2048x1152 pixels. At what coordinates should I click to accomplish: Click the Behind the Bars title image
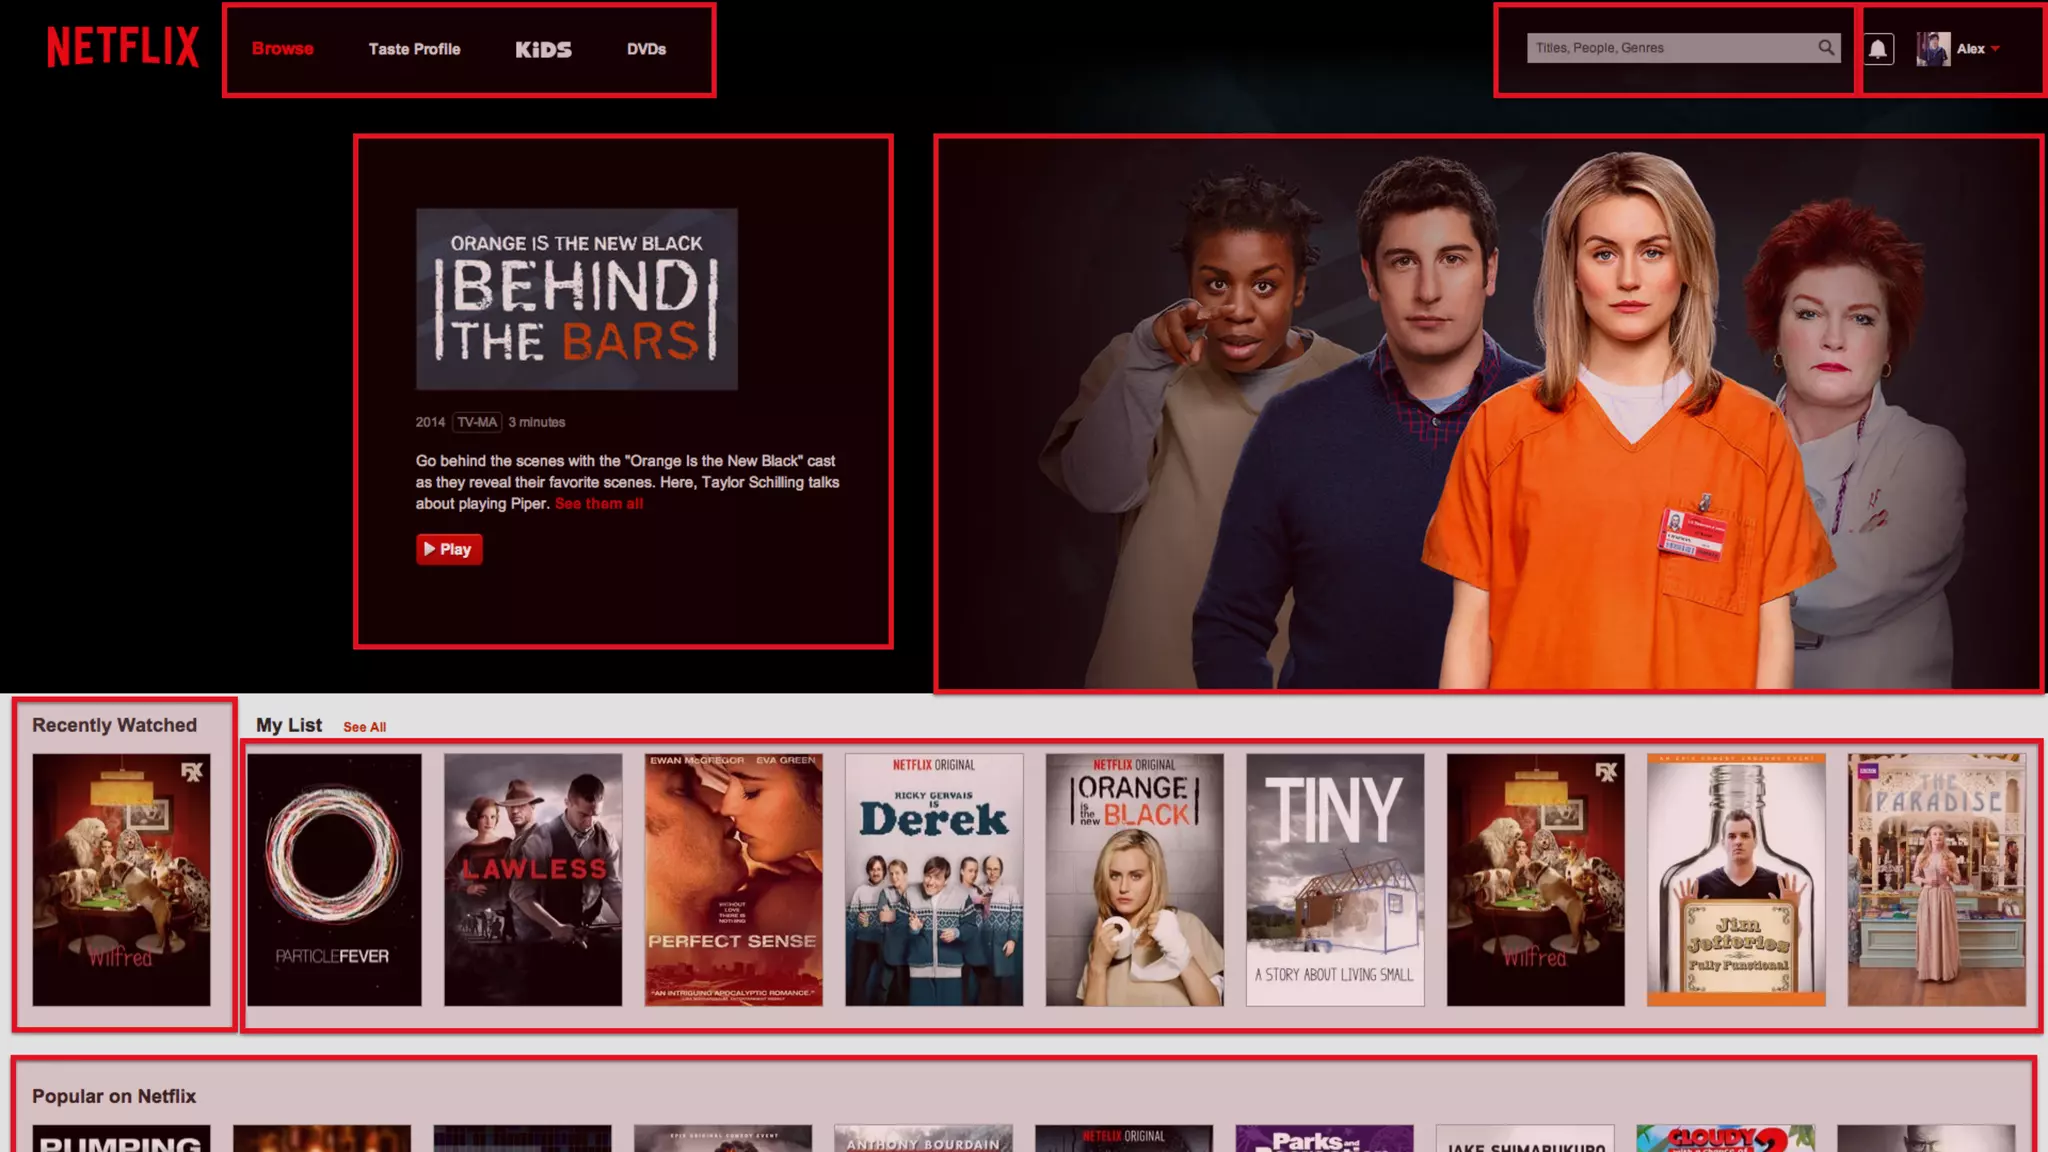(x=577, y=298)
